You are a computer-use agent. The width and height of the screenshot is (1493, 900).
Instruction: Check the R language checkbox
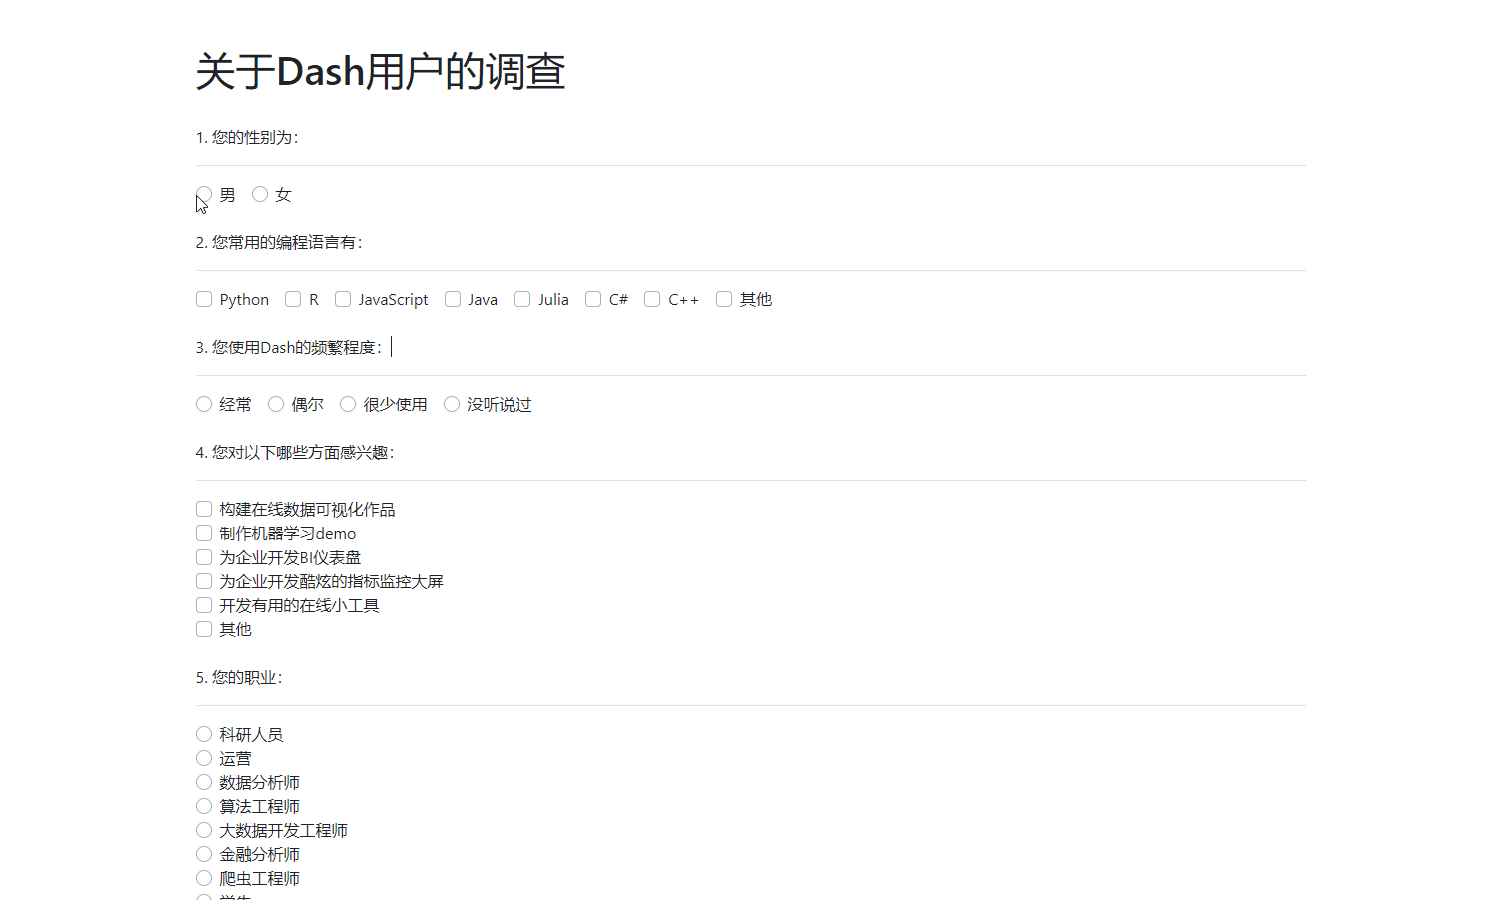[x=293, y=299]
